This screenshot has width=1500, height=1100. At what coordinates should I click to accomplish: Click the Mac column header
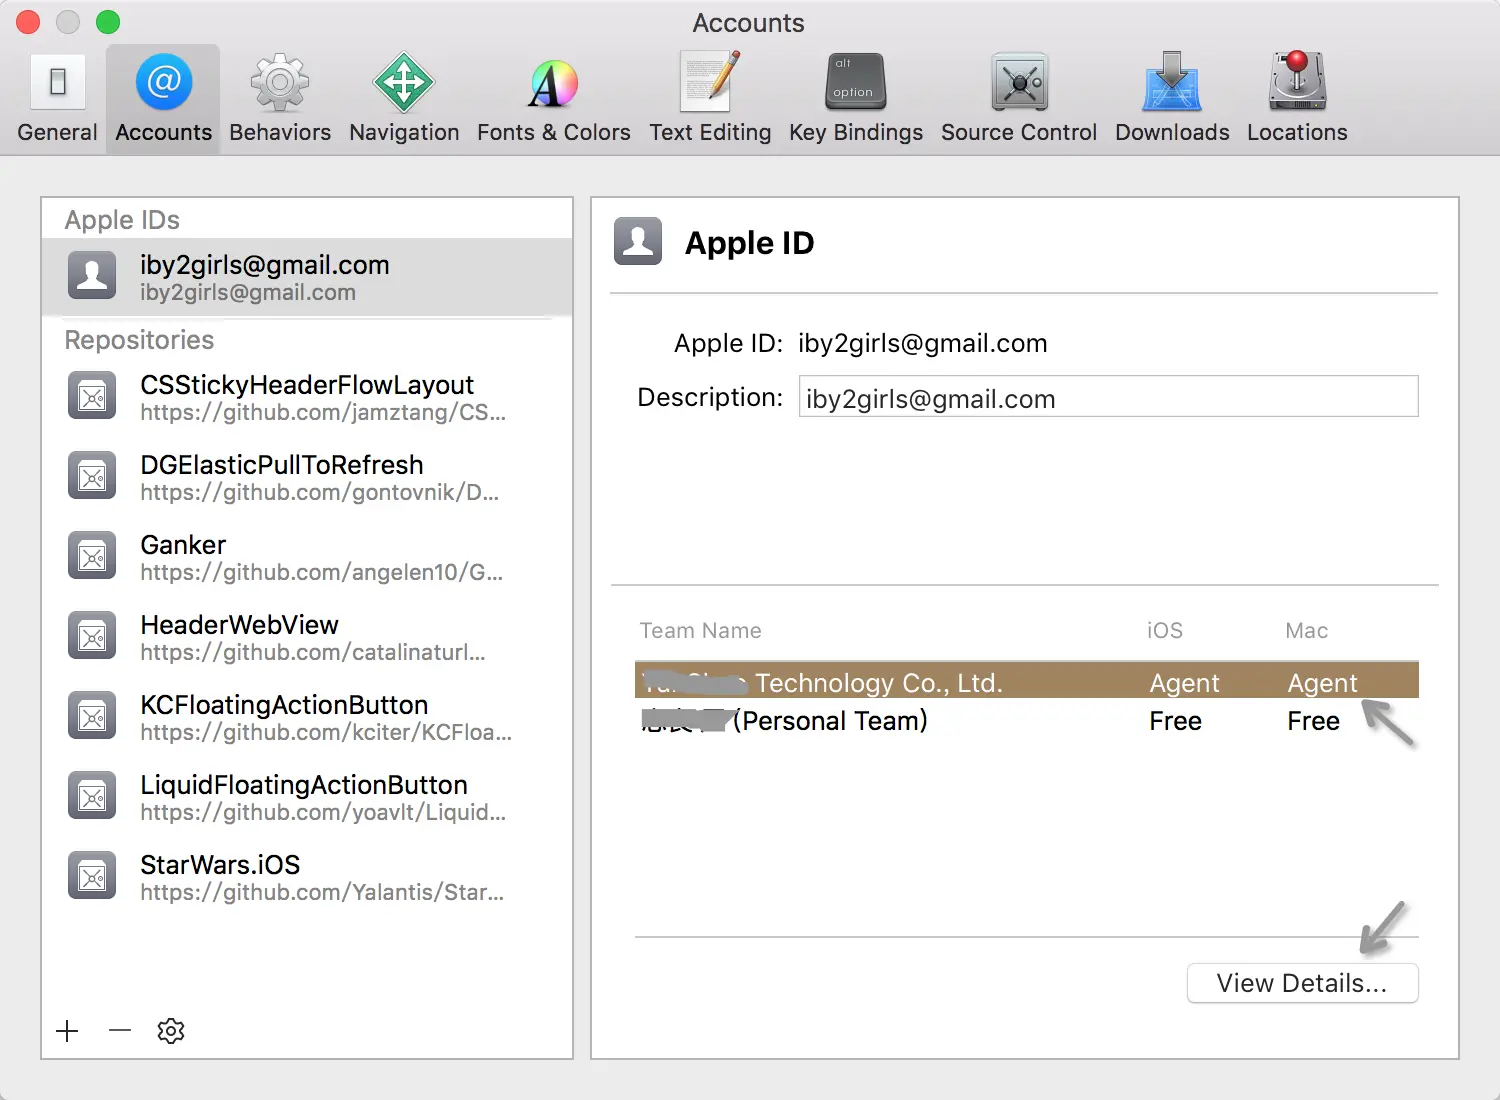[x=1306, y=630]
